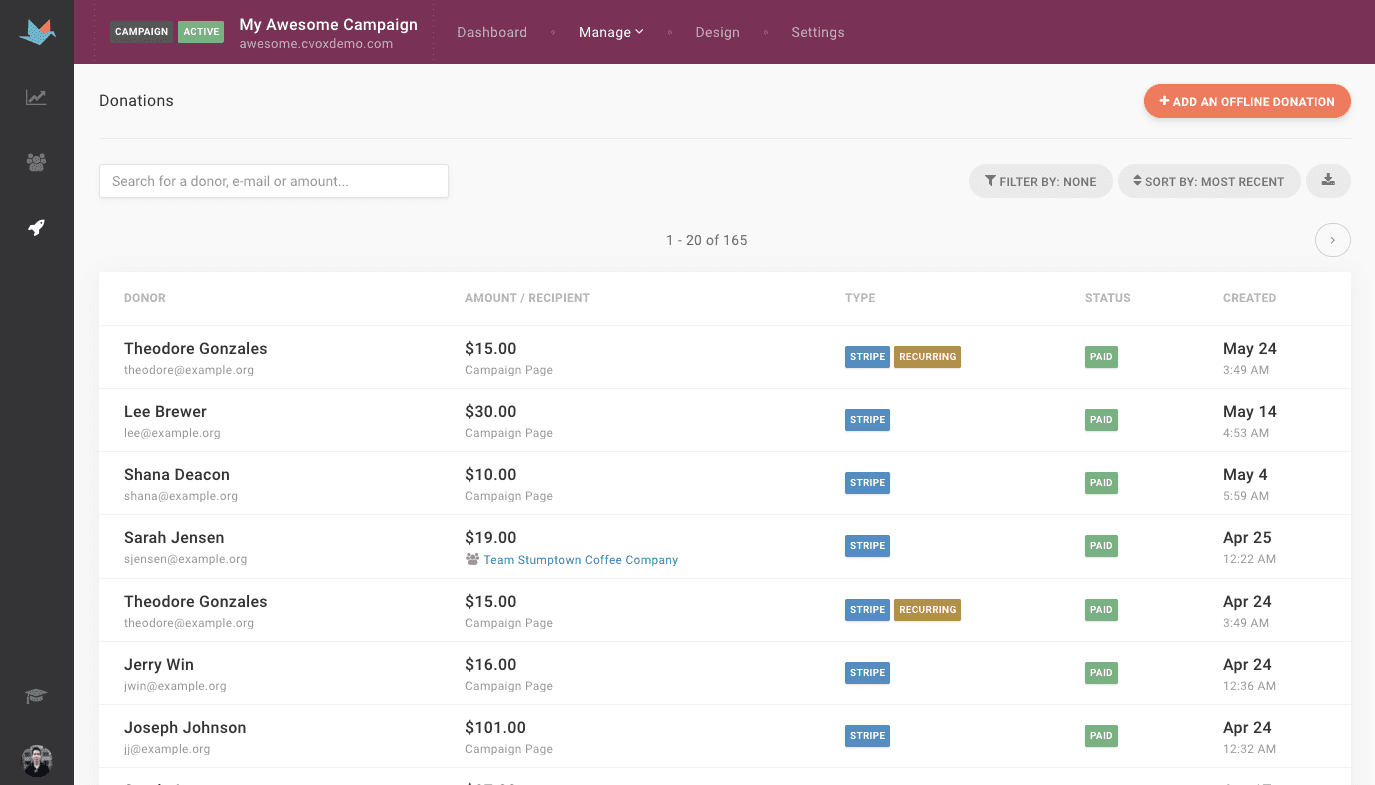Open the rocket campaign icon in the sidebar

36,227
